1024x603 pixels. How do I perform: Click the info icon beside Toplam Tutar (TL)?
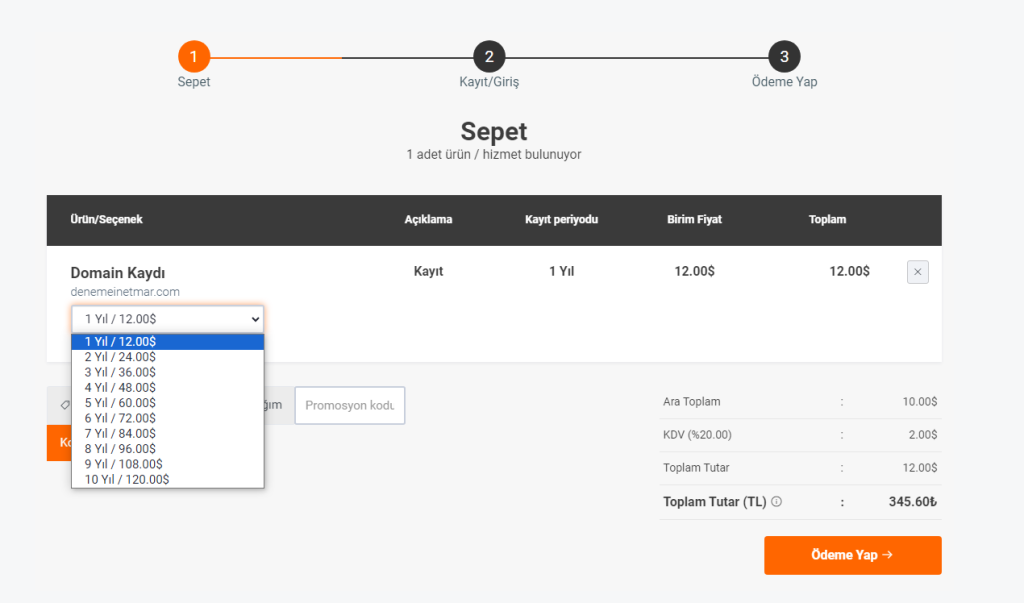[776, 502]
